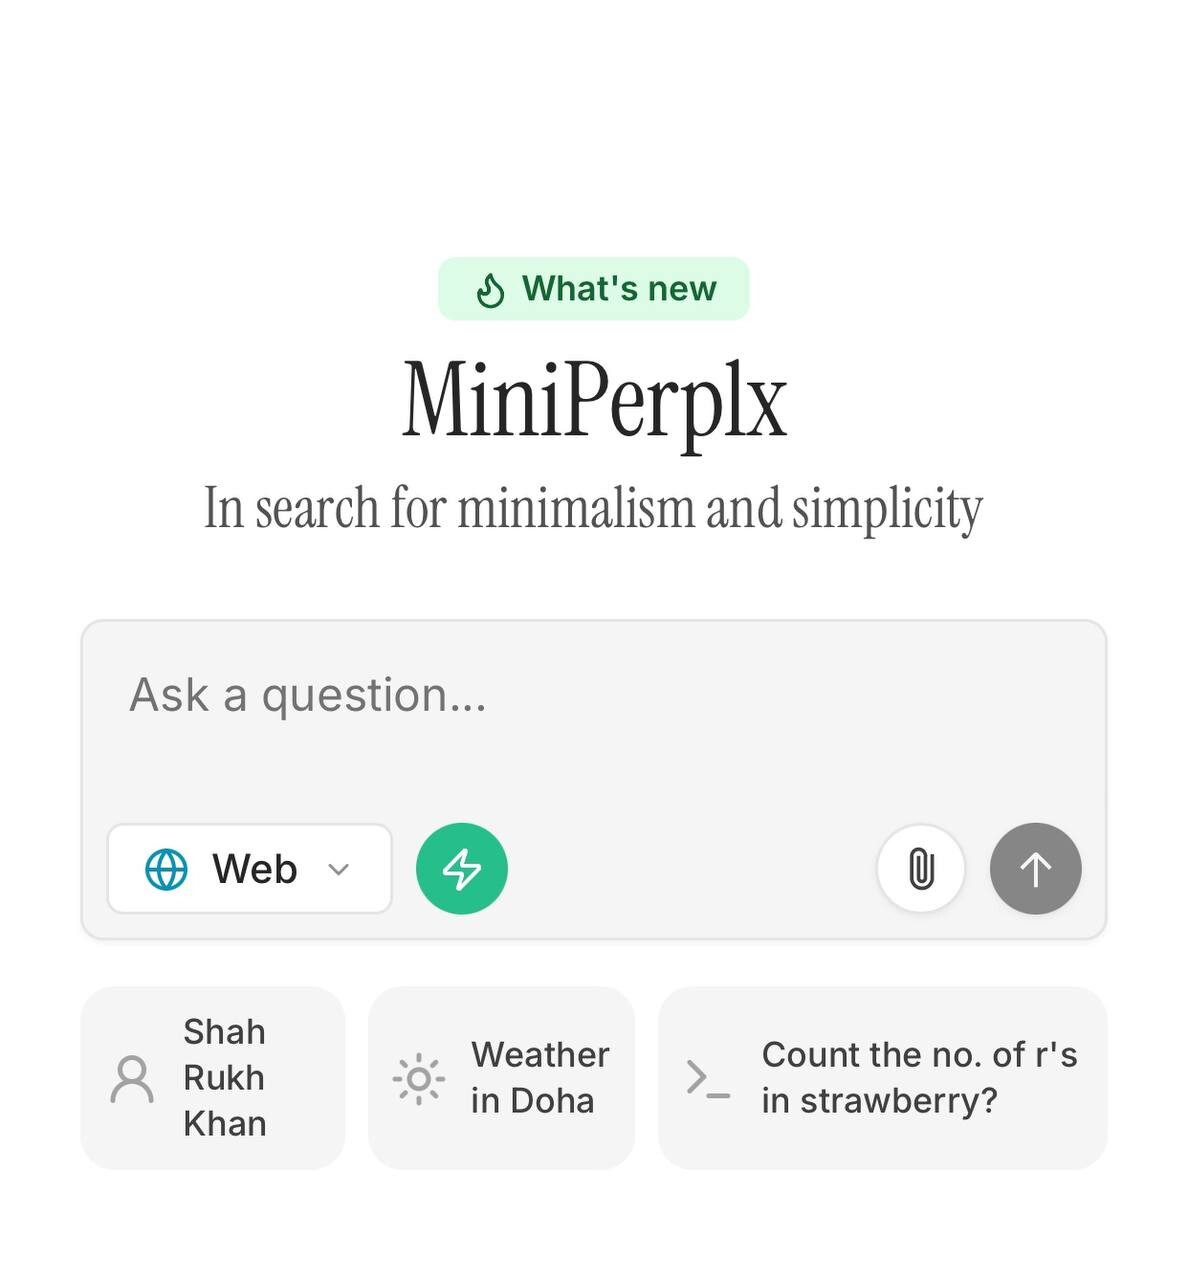Click the flame icon in What's new badge
Screen dimensions: 1188x1280
[490, 290]
